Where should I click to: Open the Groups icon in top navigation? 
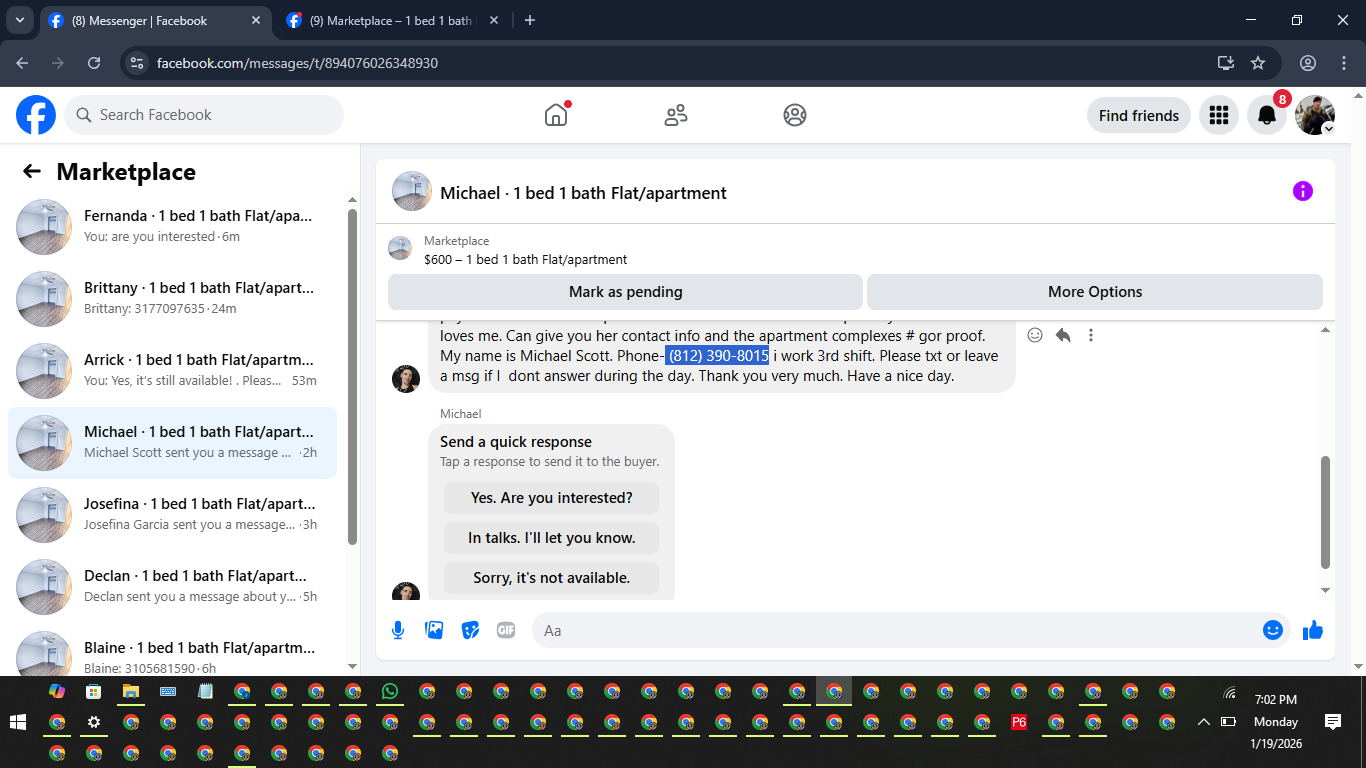(795, 115)
